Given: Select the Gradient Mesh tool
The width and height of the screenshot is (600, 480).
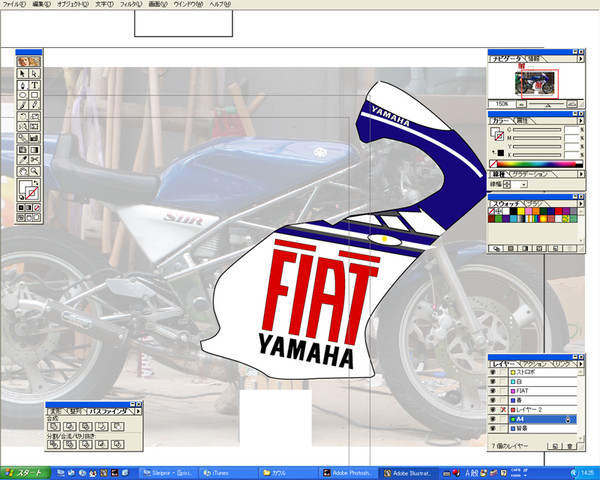Looking at the screenshot, I should point(23,150).
